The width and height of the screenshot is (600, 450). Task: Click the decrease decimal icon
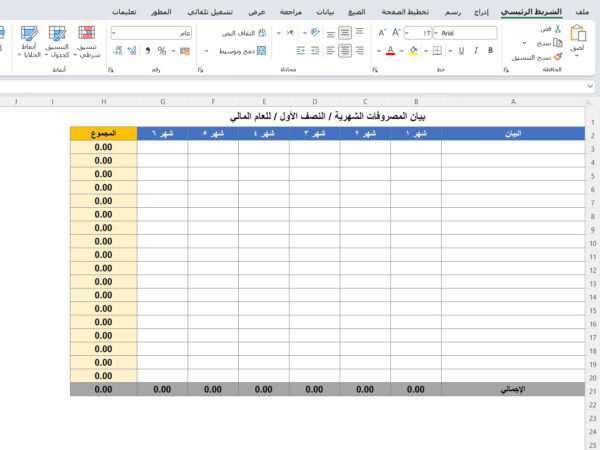(x=118, y=51)
